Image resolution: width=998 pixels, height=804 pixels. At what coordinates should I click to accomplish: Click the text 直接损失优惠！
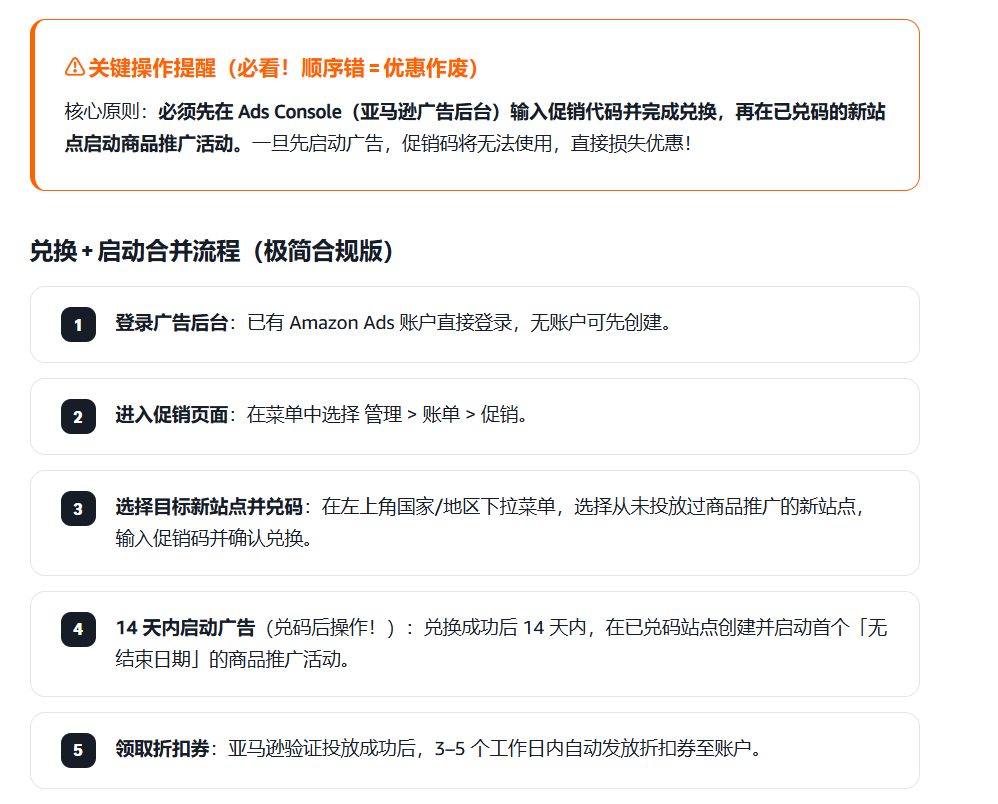point(631,144)
